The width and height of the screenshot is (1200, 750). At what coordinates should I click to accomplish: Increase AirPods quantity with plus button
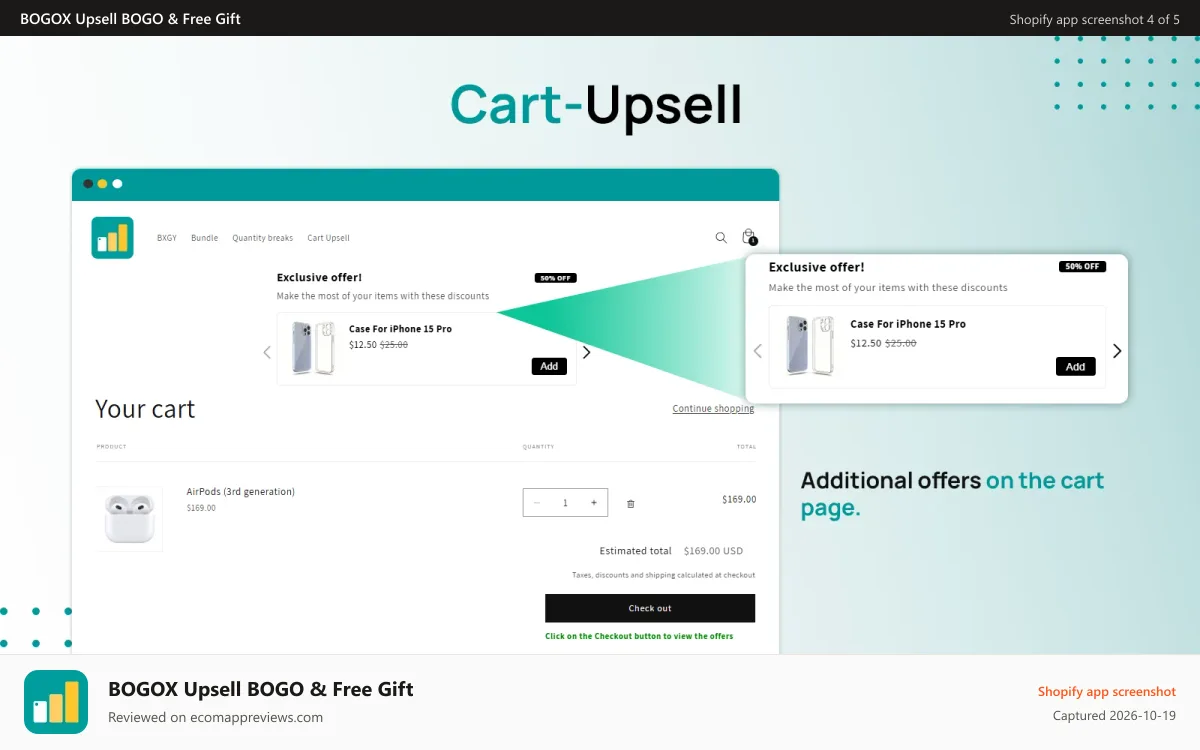tap(594, 503)
